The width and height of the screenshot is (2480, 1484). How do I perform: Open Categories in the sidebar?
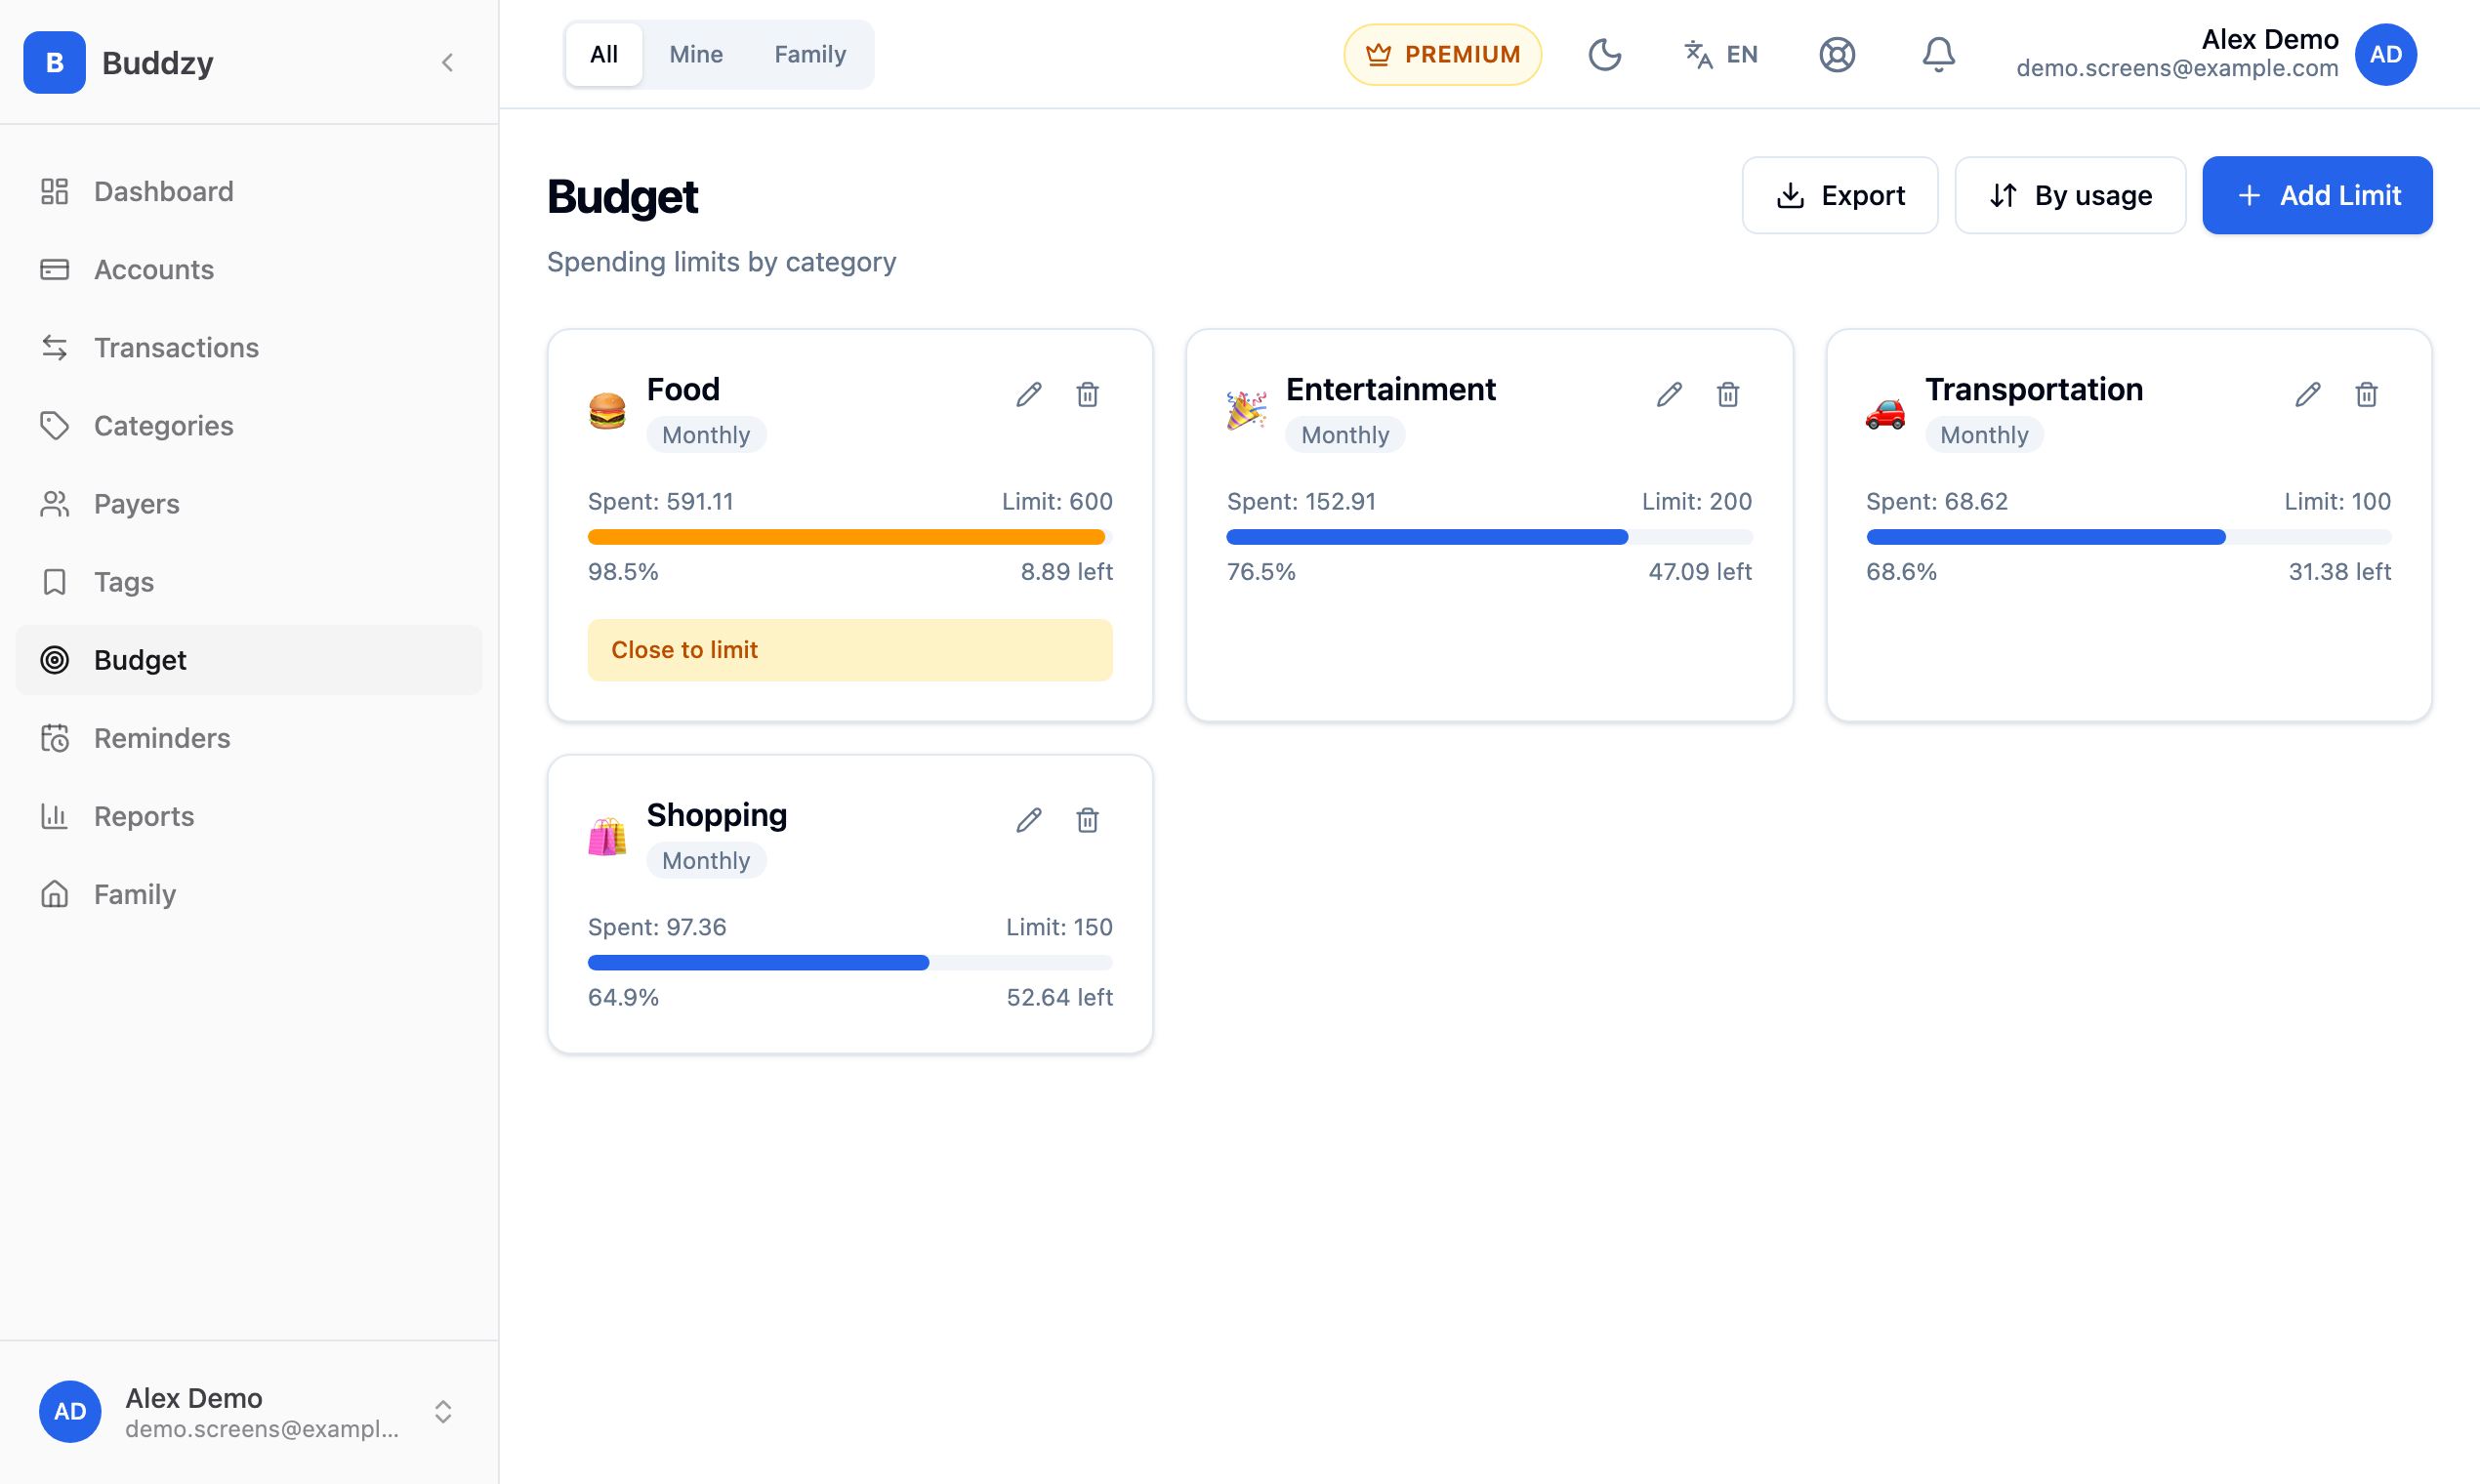click(x=249, y=425)
